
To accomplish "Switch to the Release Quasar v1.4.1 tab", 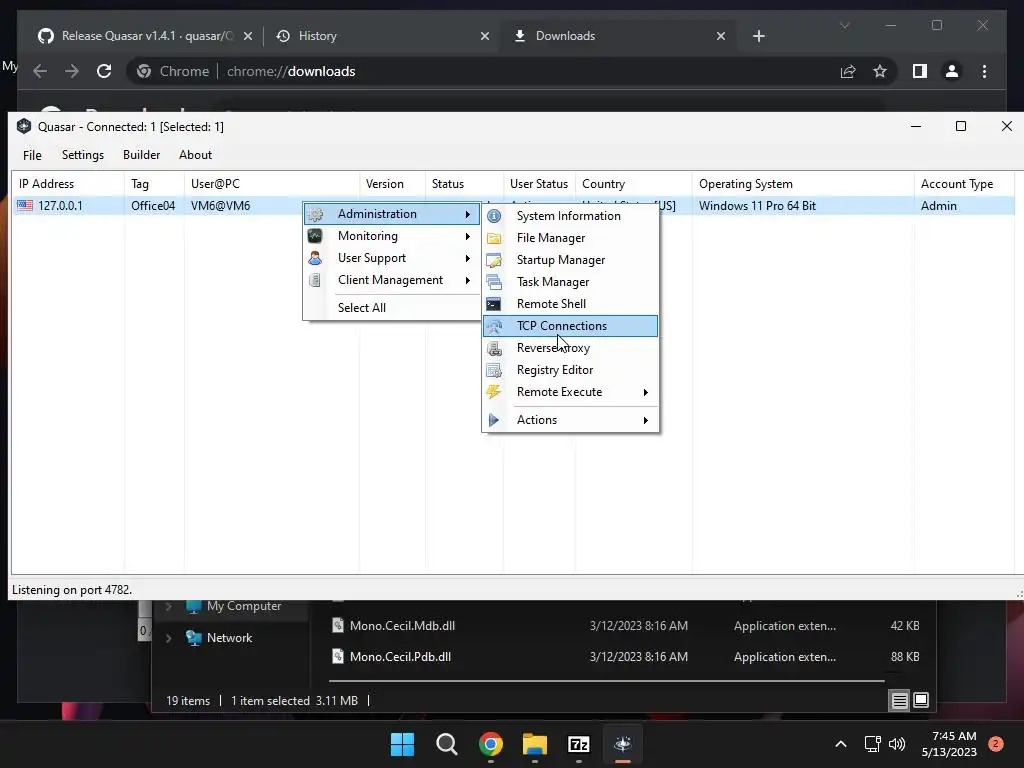I will pos(144,36).
